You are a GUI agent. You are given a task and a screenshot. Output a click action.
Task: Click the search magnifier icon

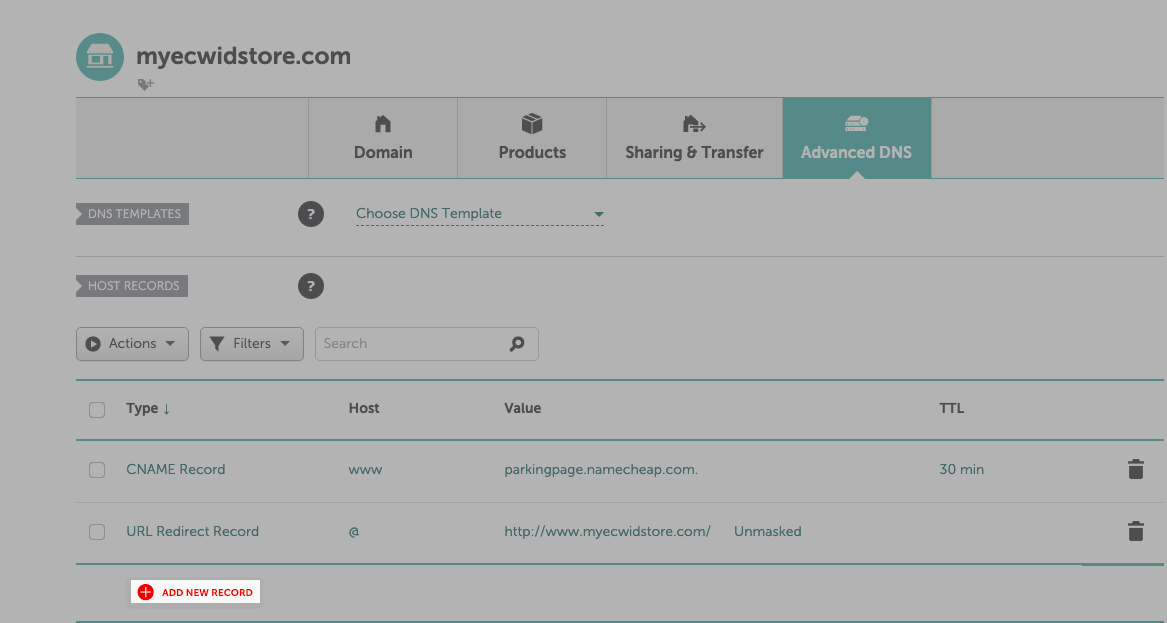[517, 344]
